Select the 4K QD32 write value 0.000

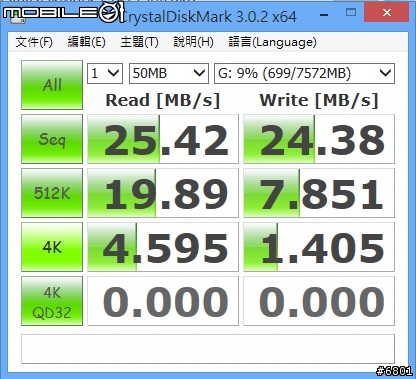pyautogui.click(x=319, y=301)
